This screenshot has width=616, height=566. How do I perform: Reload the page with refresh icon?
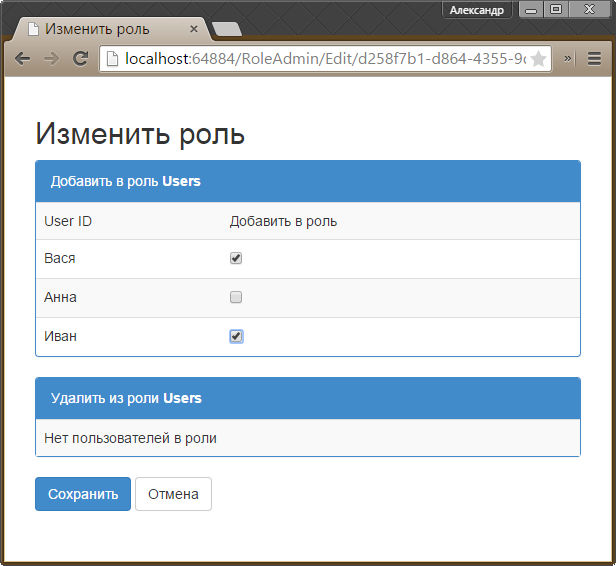coord(81,59)
